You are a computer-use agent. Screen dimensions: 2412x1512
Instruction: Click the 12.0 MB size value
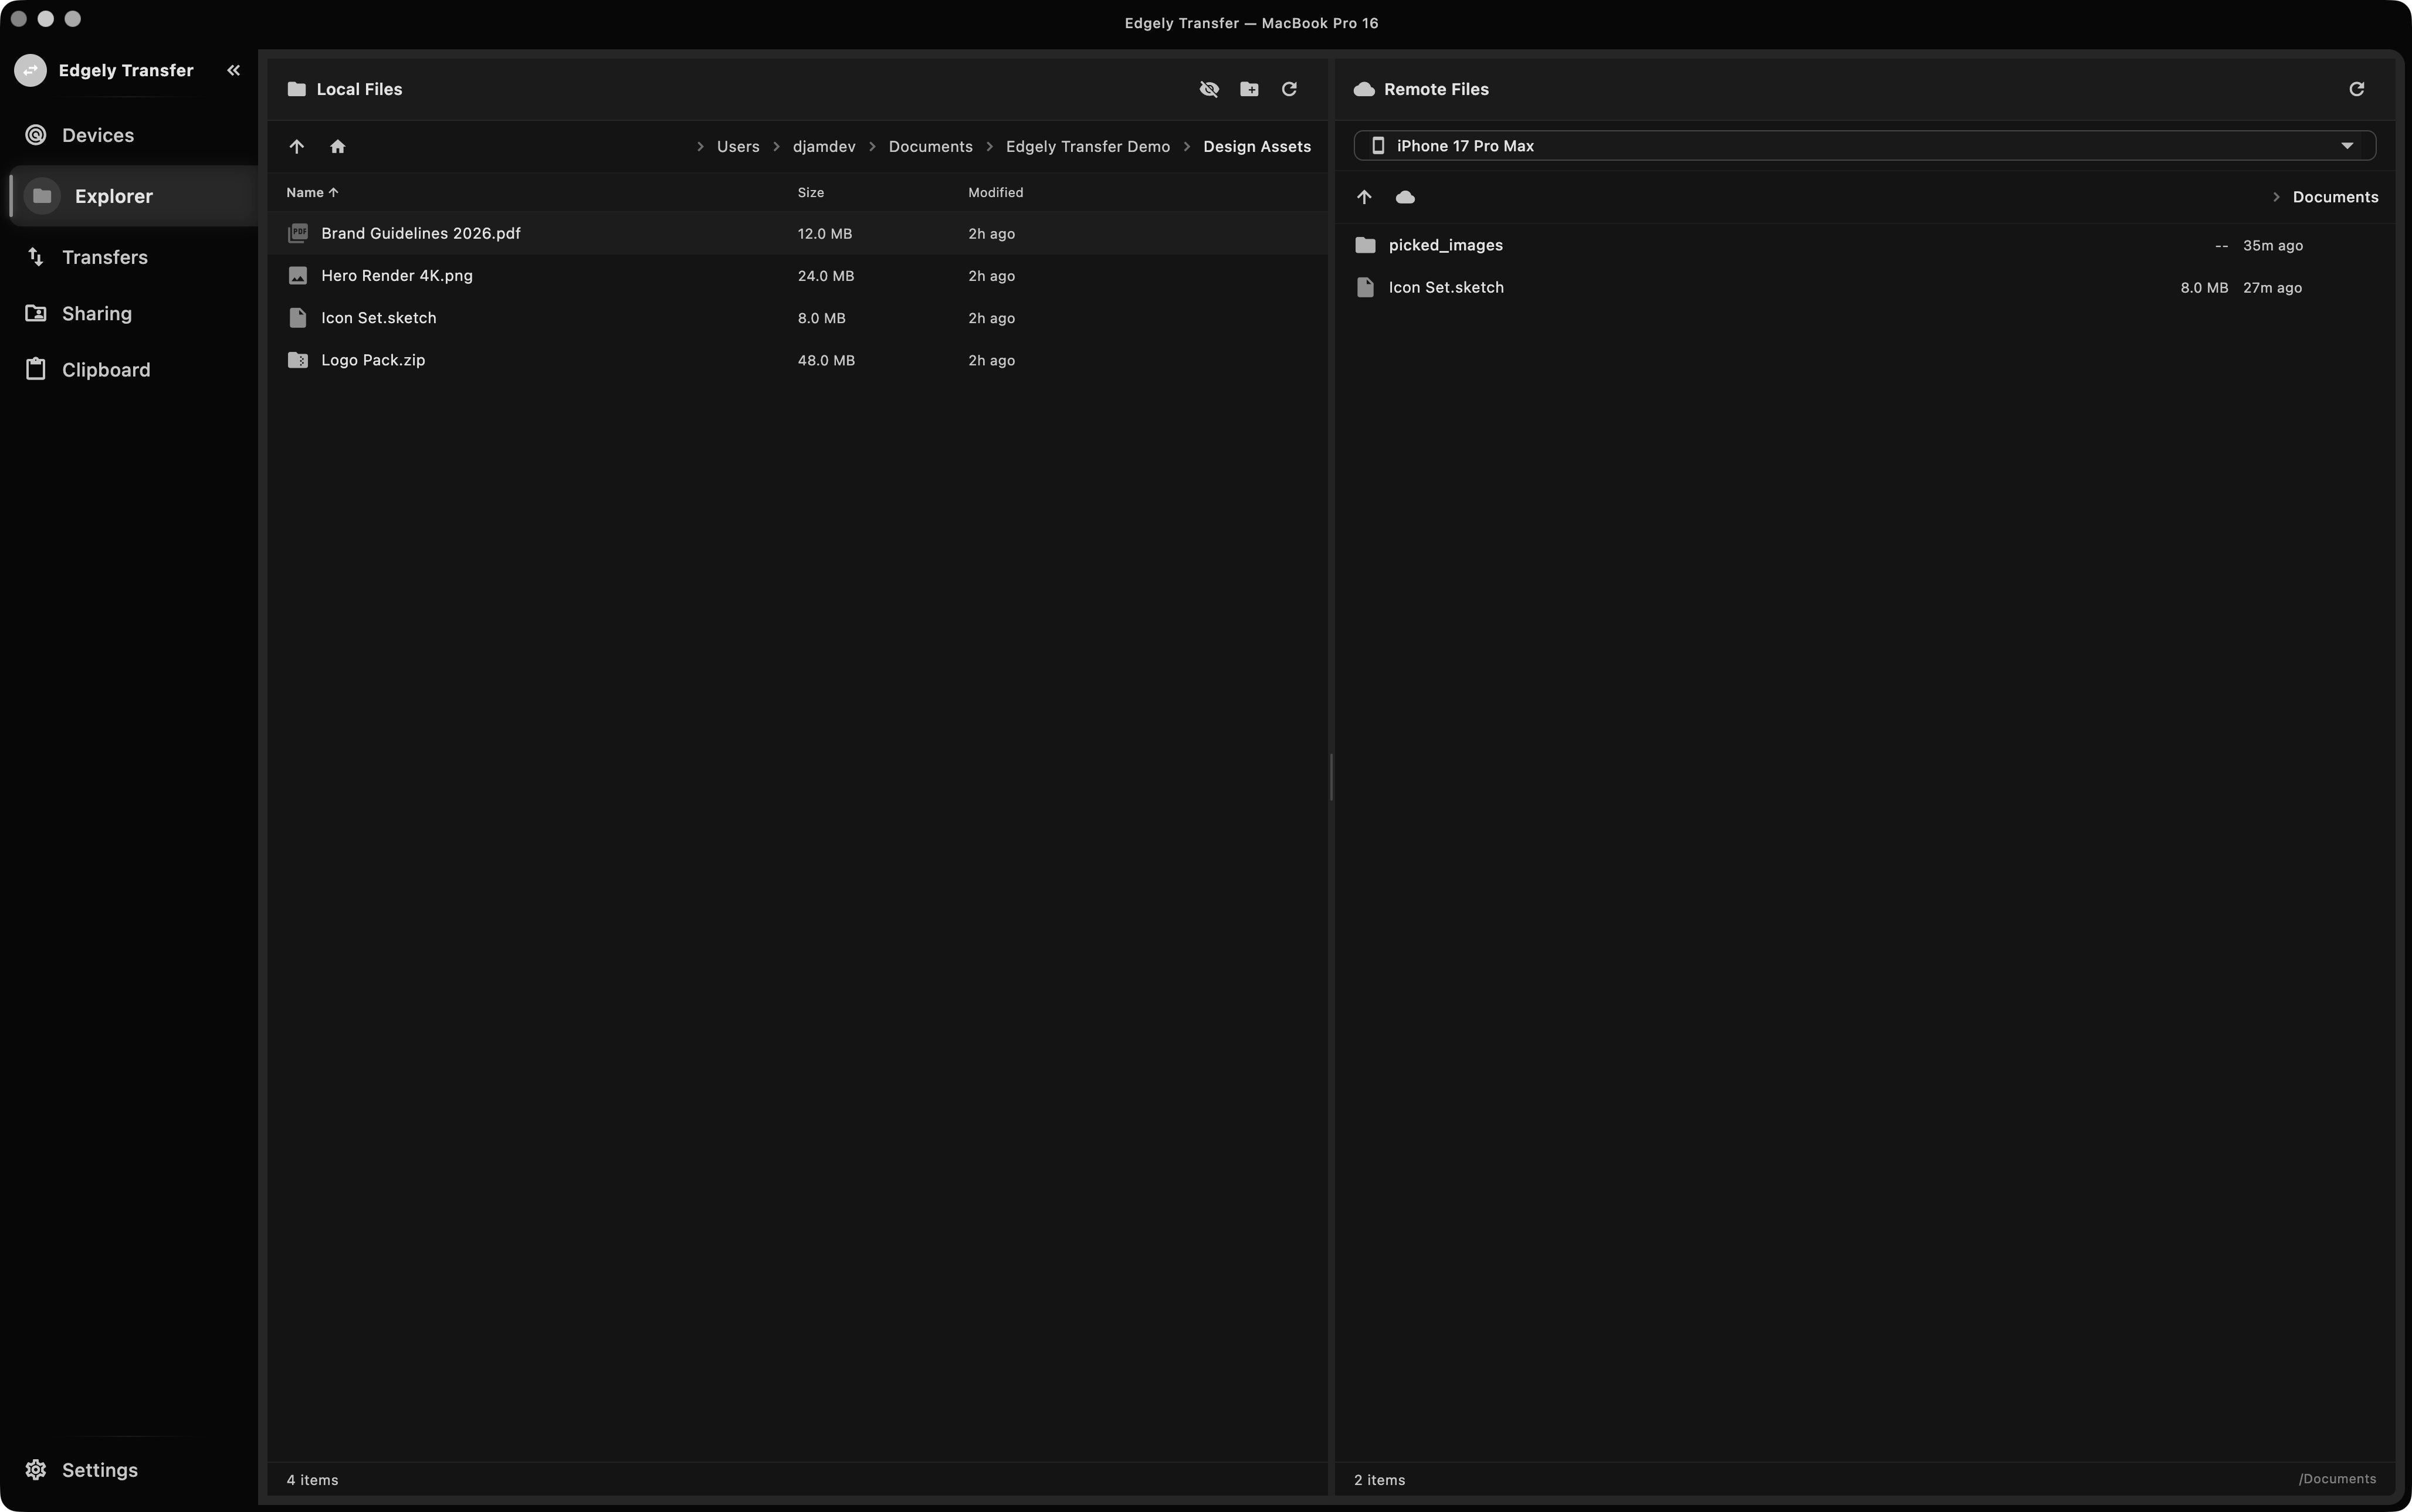point(824,233)
